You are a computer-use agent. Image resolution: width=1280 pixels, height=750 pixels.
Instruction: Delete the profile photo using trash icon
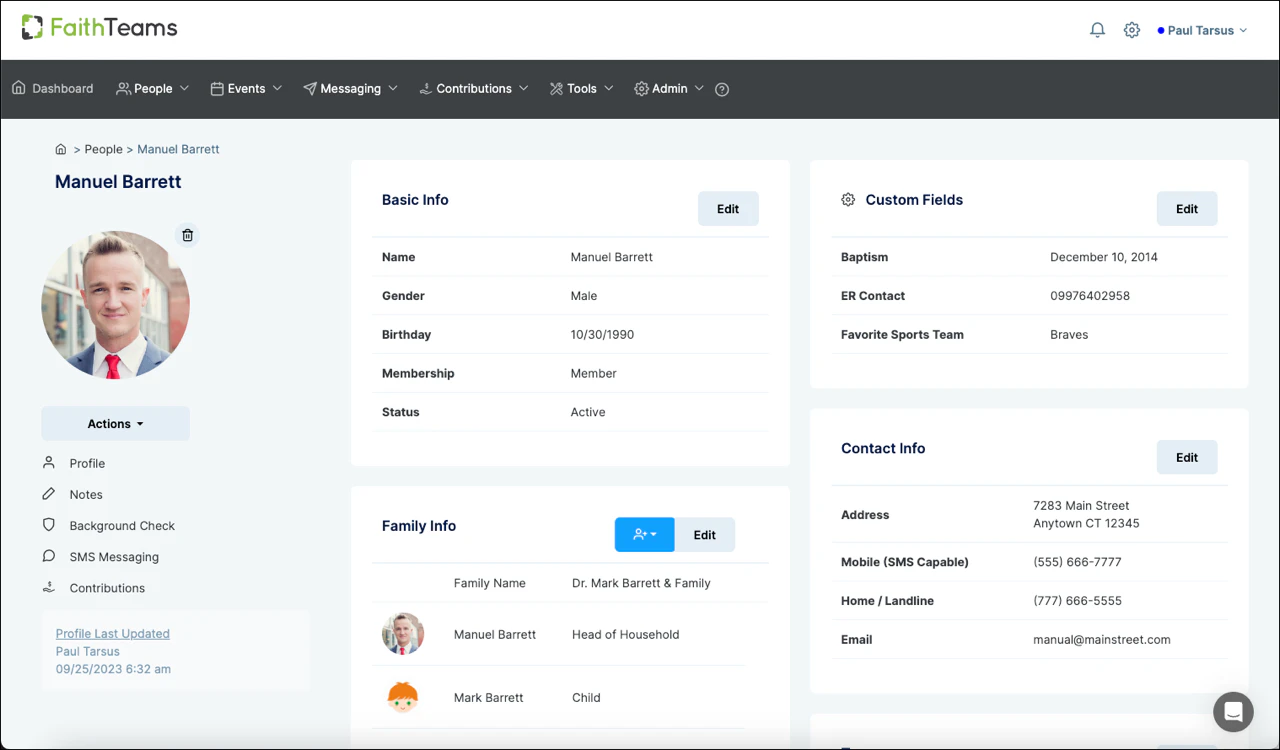coord(187,235)
